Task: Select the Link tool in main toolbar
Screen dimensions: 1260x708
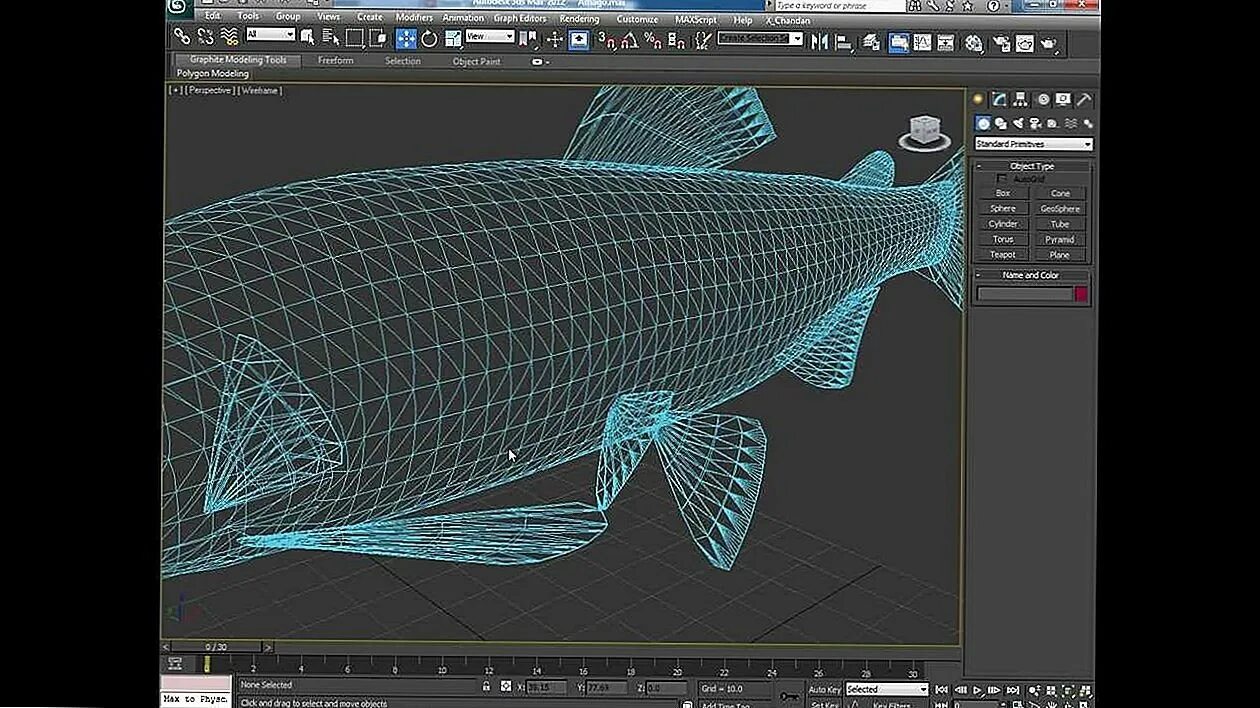Action: point(181,37)
